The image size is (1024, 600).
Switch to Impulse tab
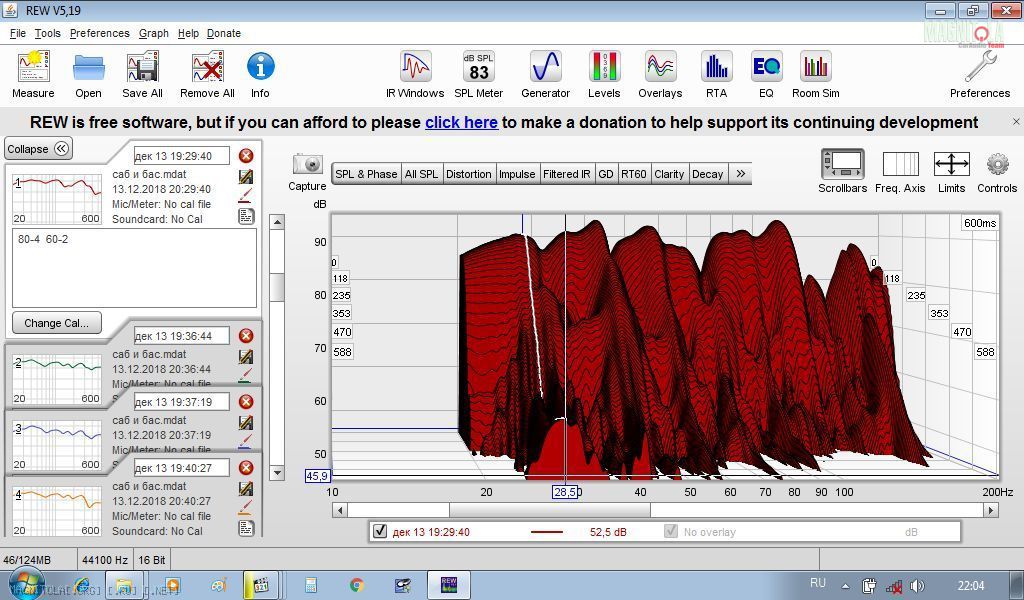[517, 174]
